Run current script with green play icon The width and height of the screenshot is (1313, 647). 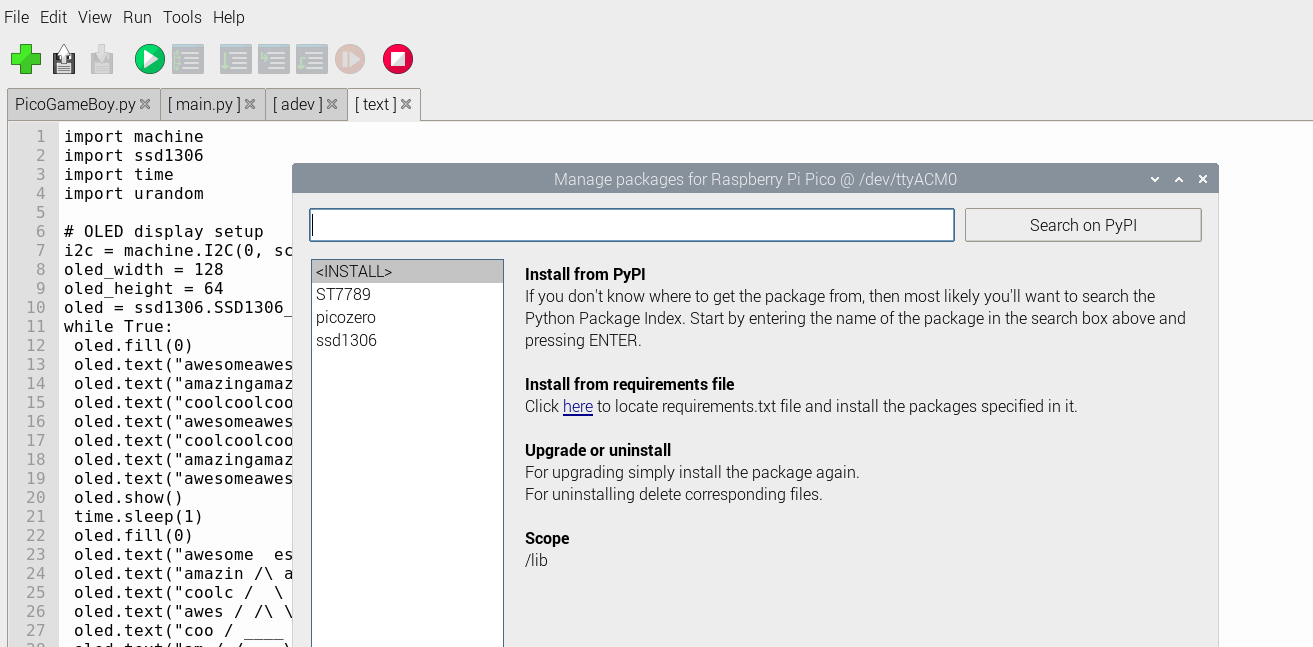(x=150, y=59)
